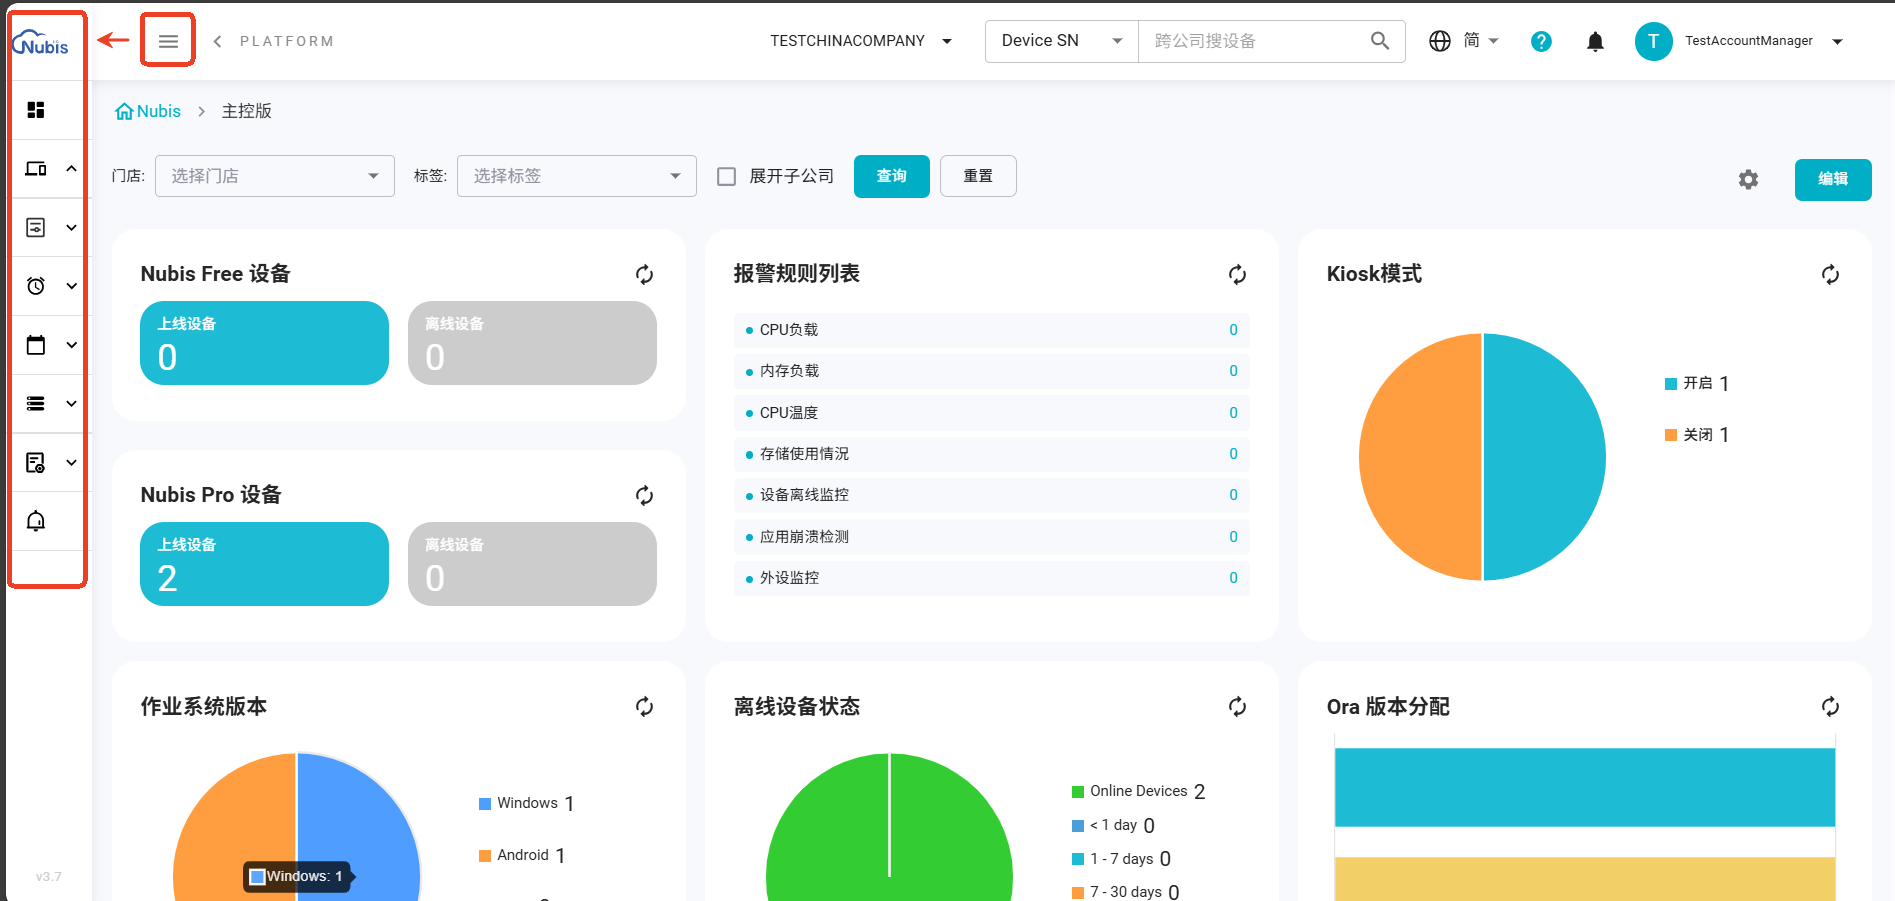Refresh the Nubis Pro 设备 card
This screenshot has width=1895, height=901.
pos(645,495)
